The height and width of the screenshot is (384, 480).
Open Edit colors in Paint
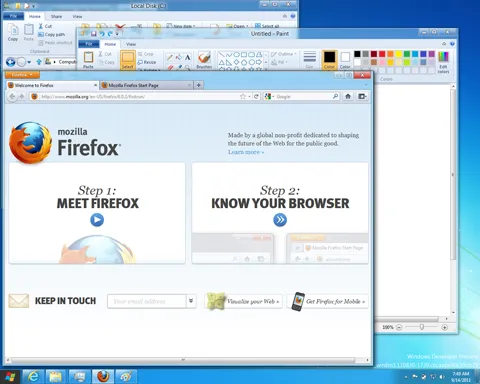[443, 62]
